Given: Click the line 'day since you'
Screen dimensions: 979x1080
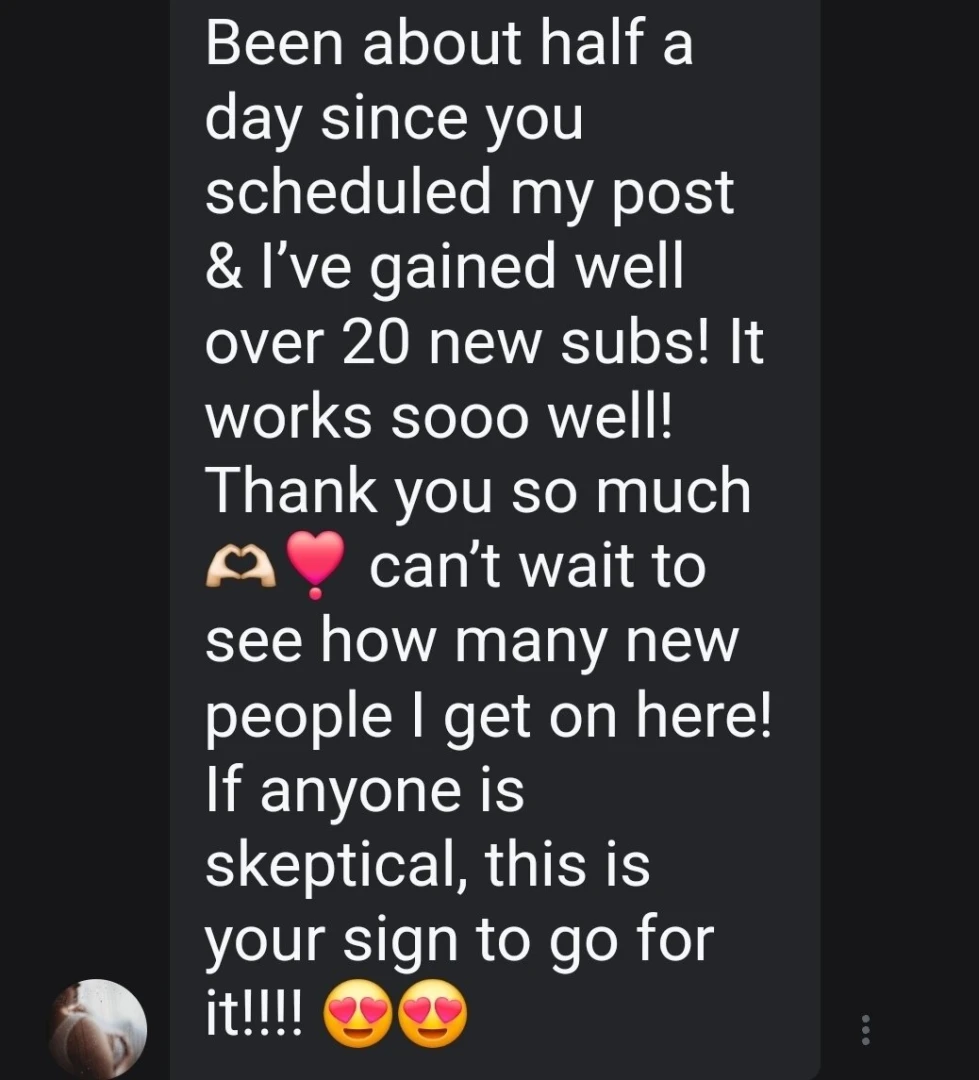Looking at the screenshot, I should tap(394, 120).
